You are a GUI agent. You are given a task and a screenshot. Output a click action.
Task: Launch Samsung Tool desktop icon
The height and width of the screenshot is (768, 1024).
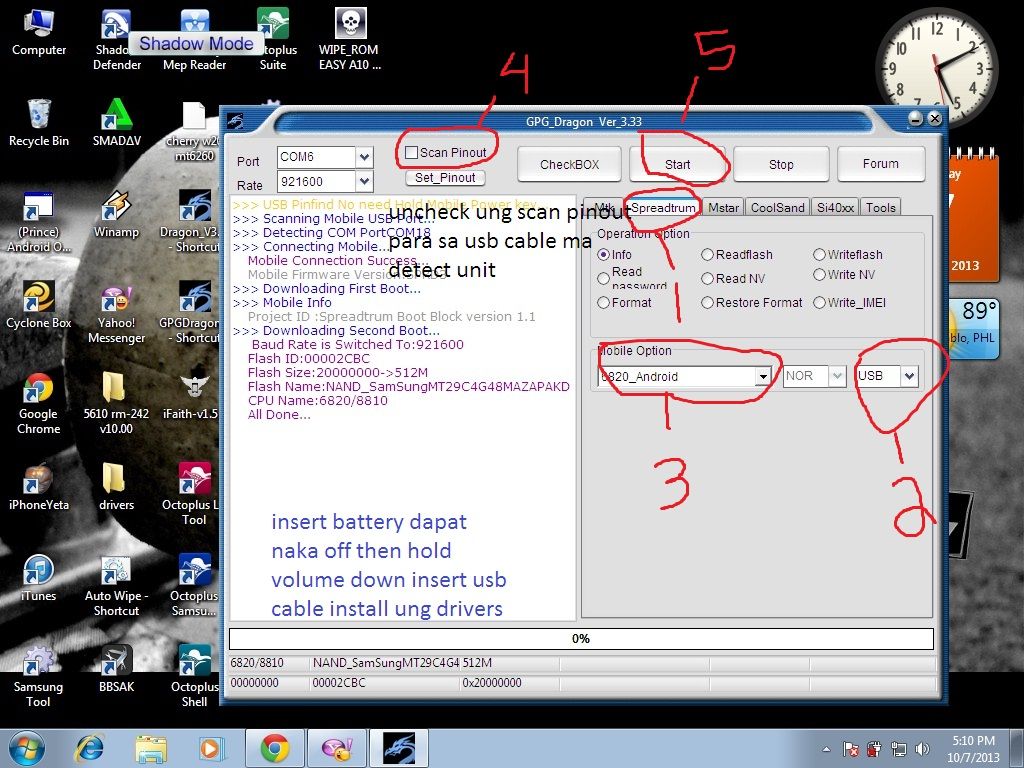[x=39, y=677]
